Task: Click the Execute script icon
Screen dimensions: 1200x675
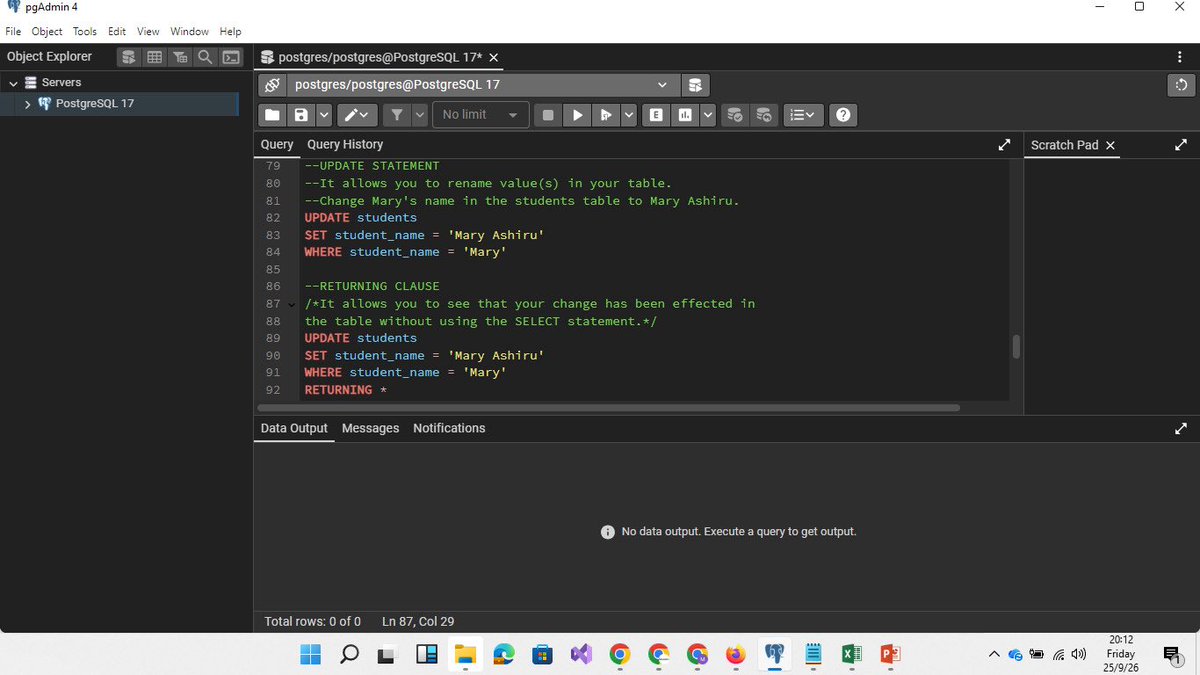Action: tap(605, 115)
